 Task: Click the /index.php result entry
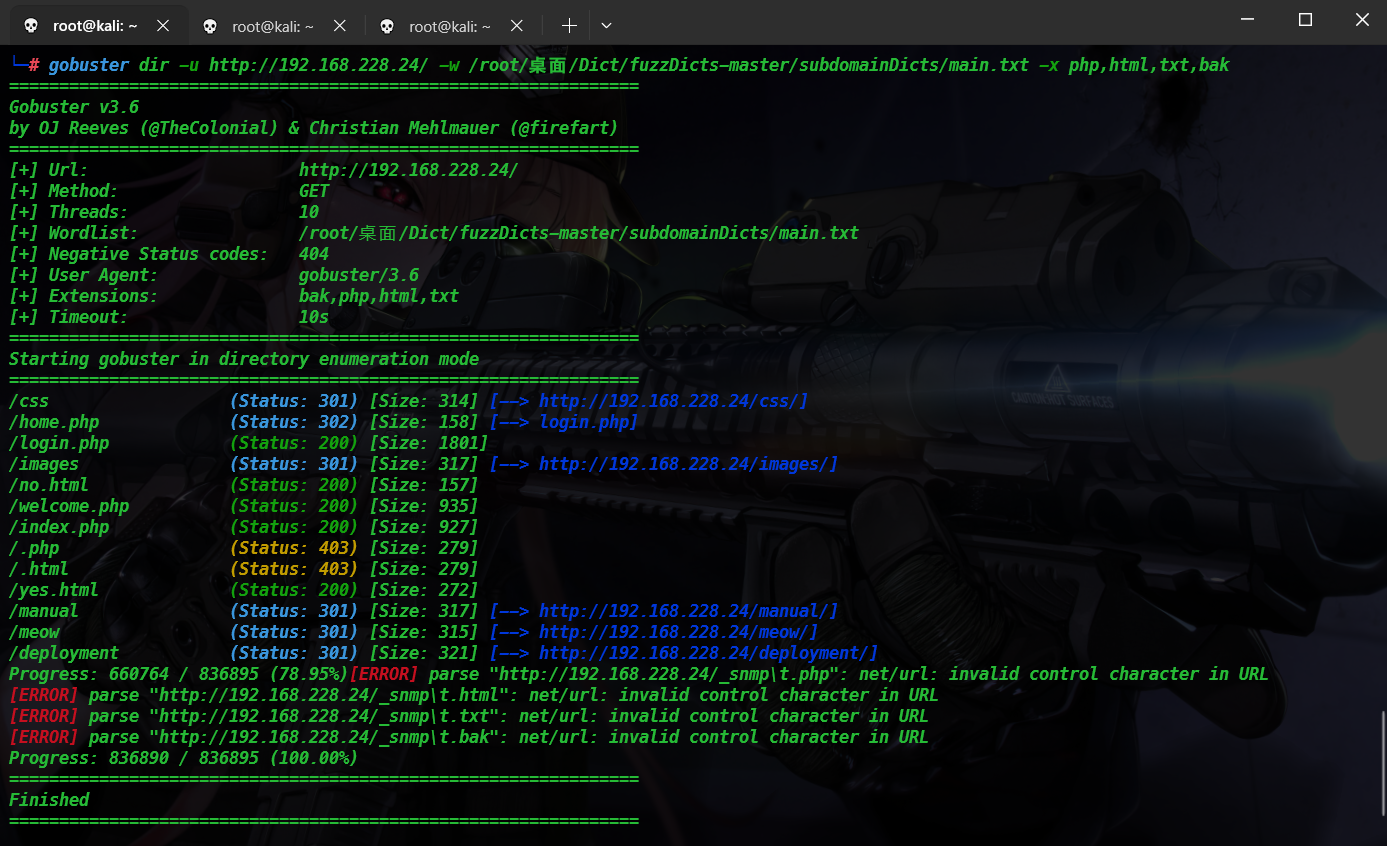(59, 527)
